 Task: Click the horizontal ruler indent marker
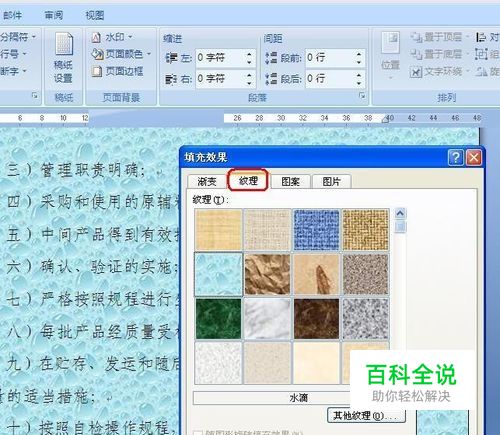pos(385,119)
